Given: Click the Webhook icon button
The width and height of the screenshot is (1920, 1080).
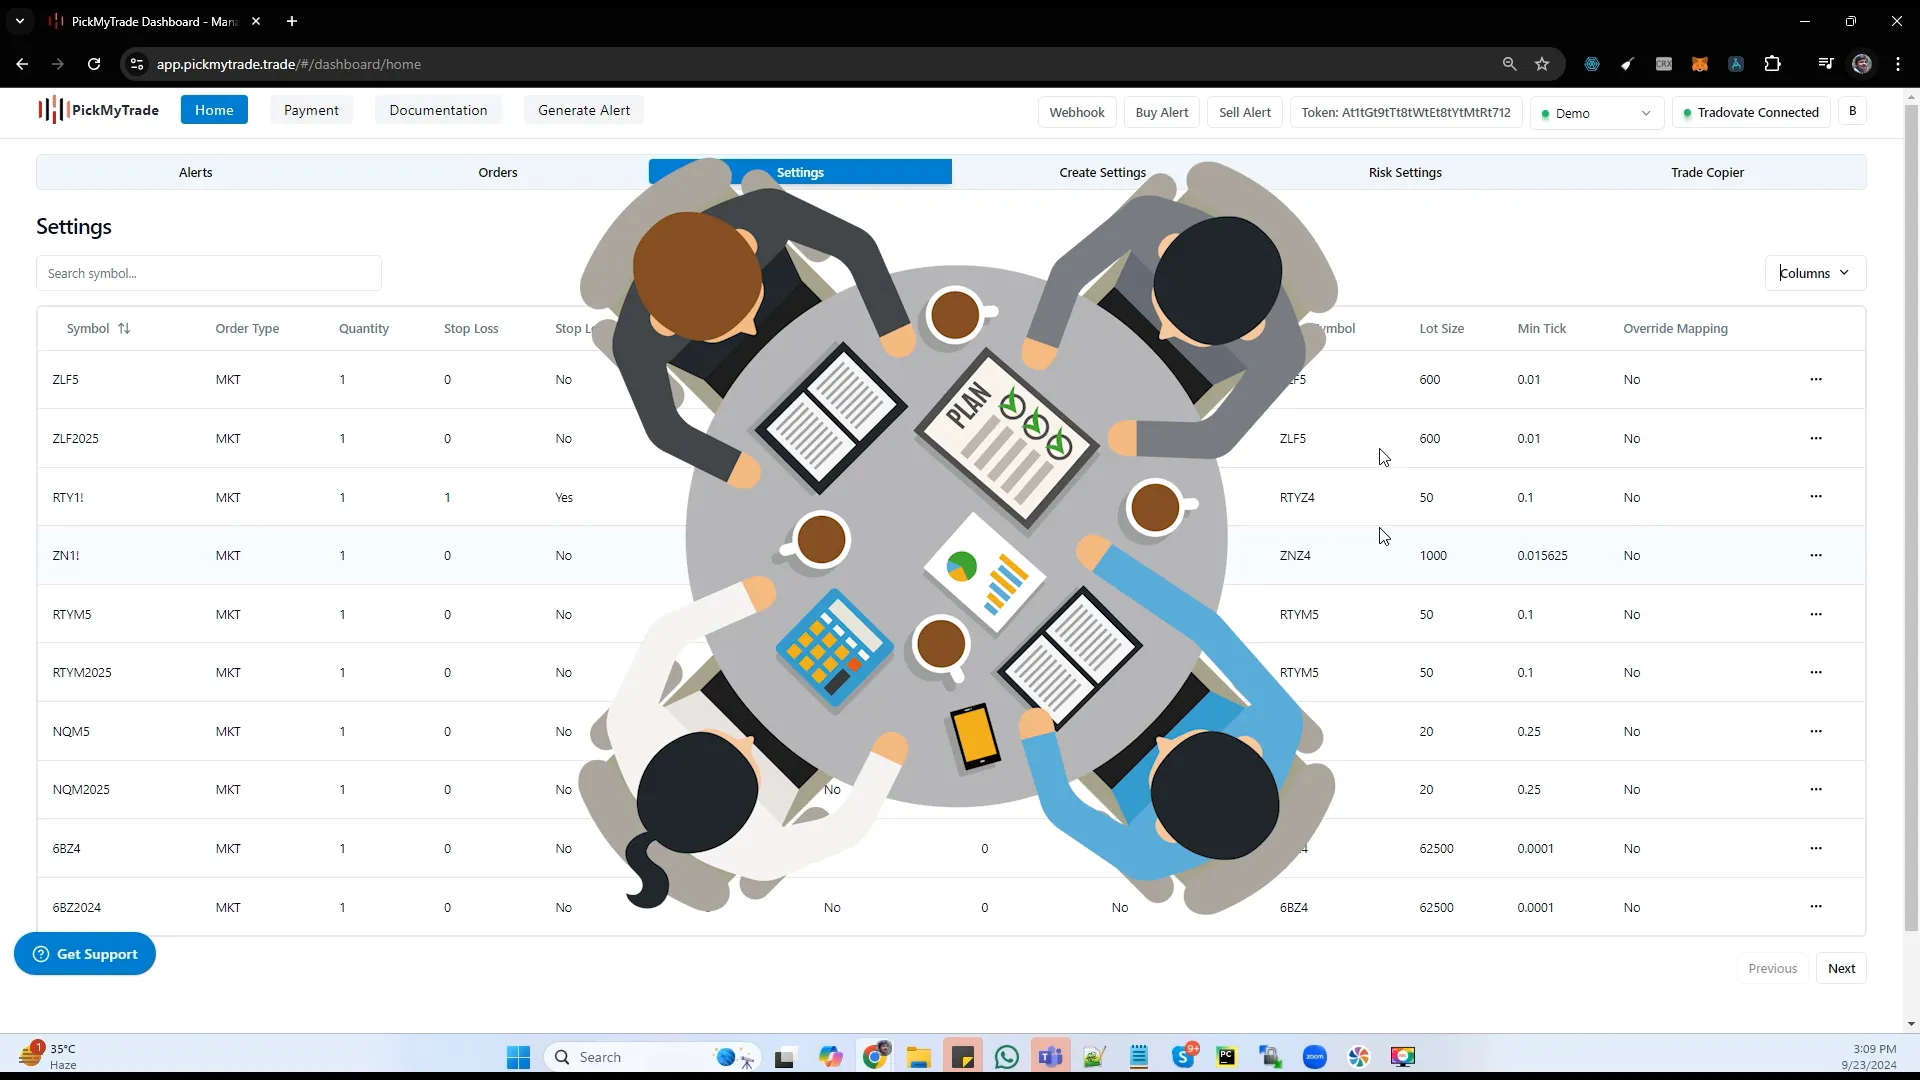Looking at the screenshot, I should point(1077,112).
